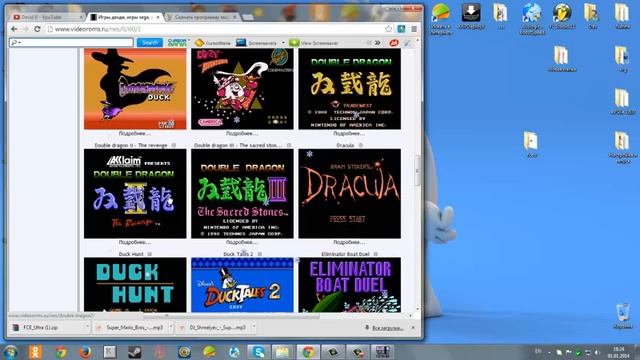Click 'Подробнее...' under Dracula
This screenshot has width=640, height=360.
(349, 242)
